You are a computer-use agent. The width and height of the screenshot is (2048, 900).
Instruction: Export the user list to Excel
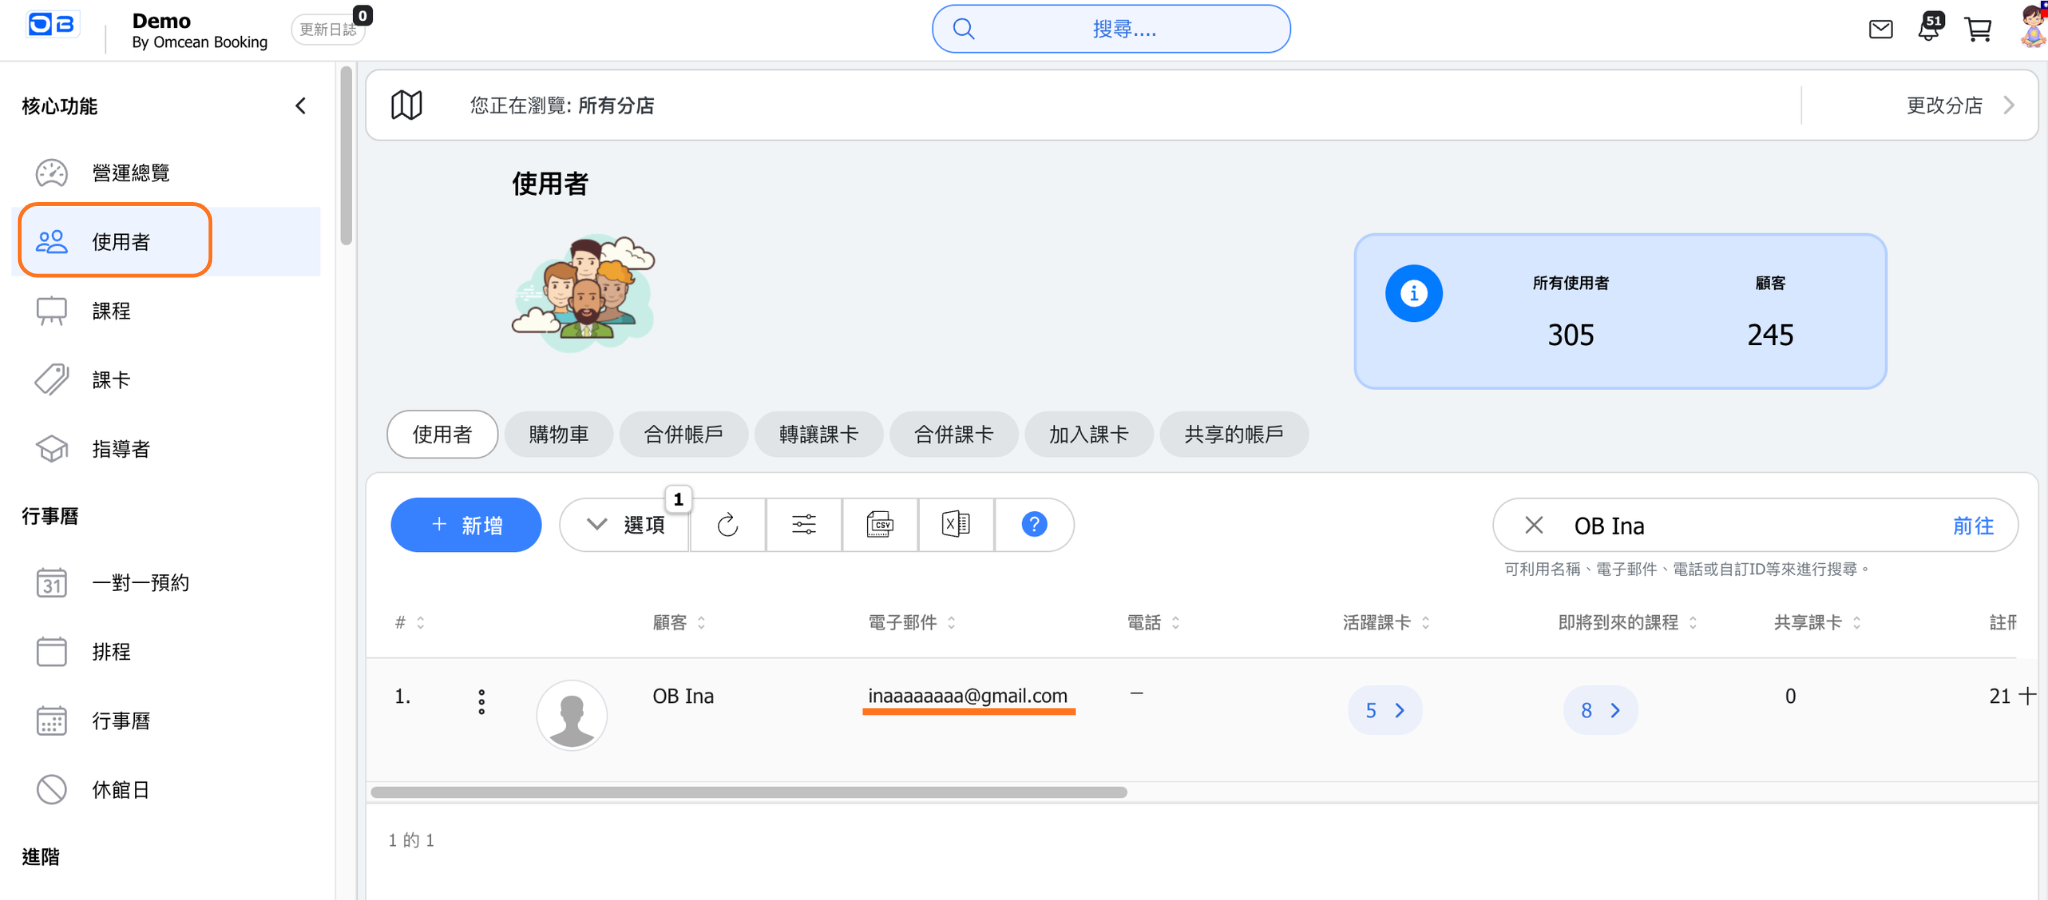pyautogui.click(x=956, y=525)
